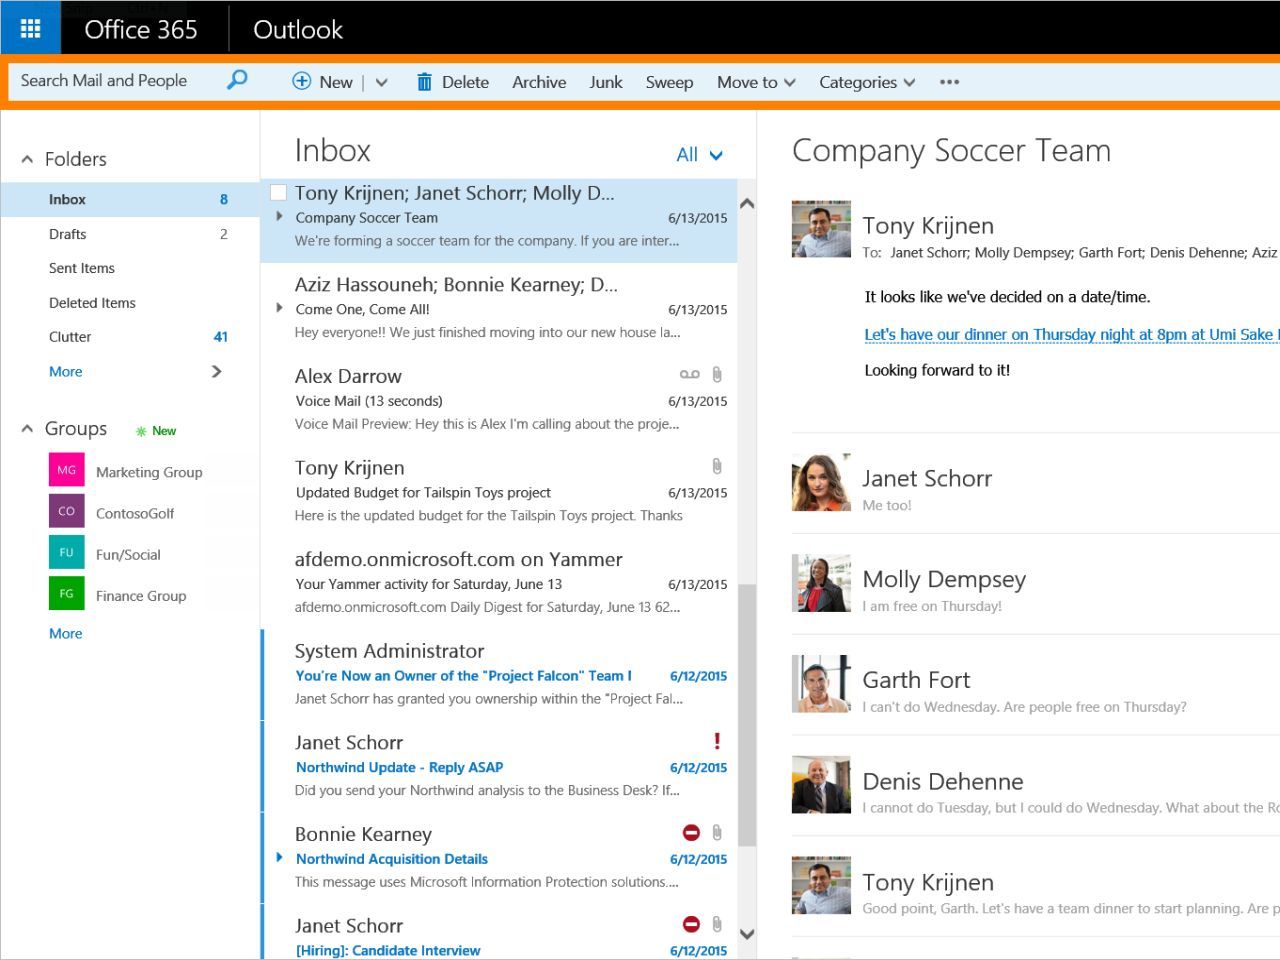
Task: Select the Drafts folder
Action: [68, 234]
